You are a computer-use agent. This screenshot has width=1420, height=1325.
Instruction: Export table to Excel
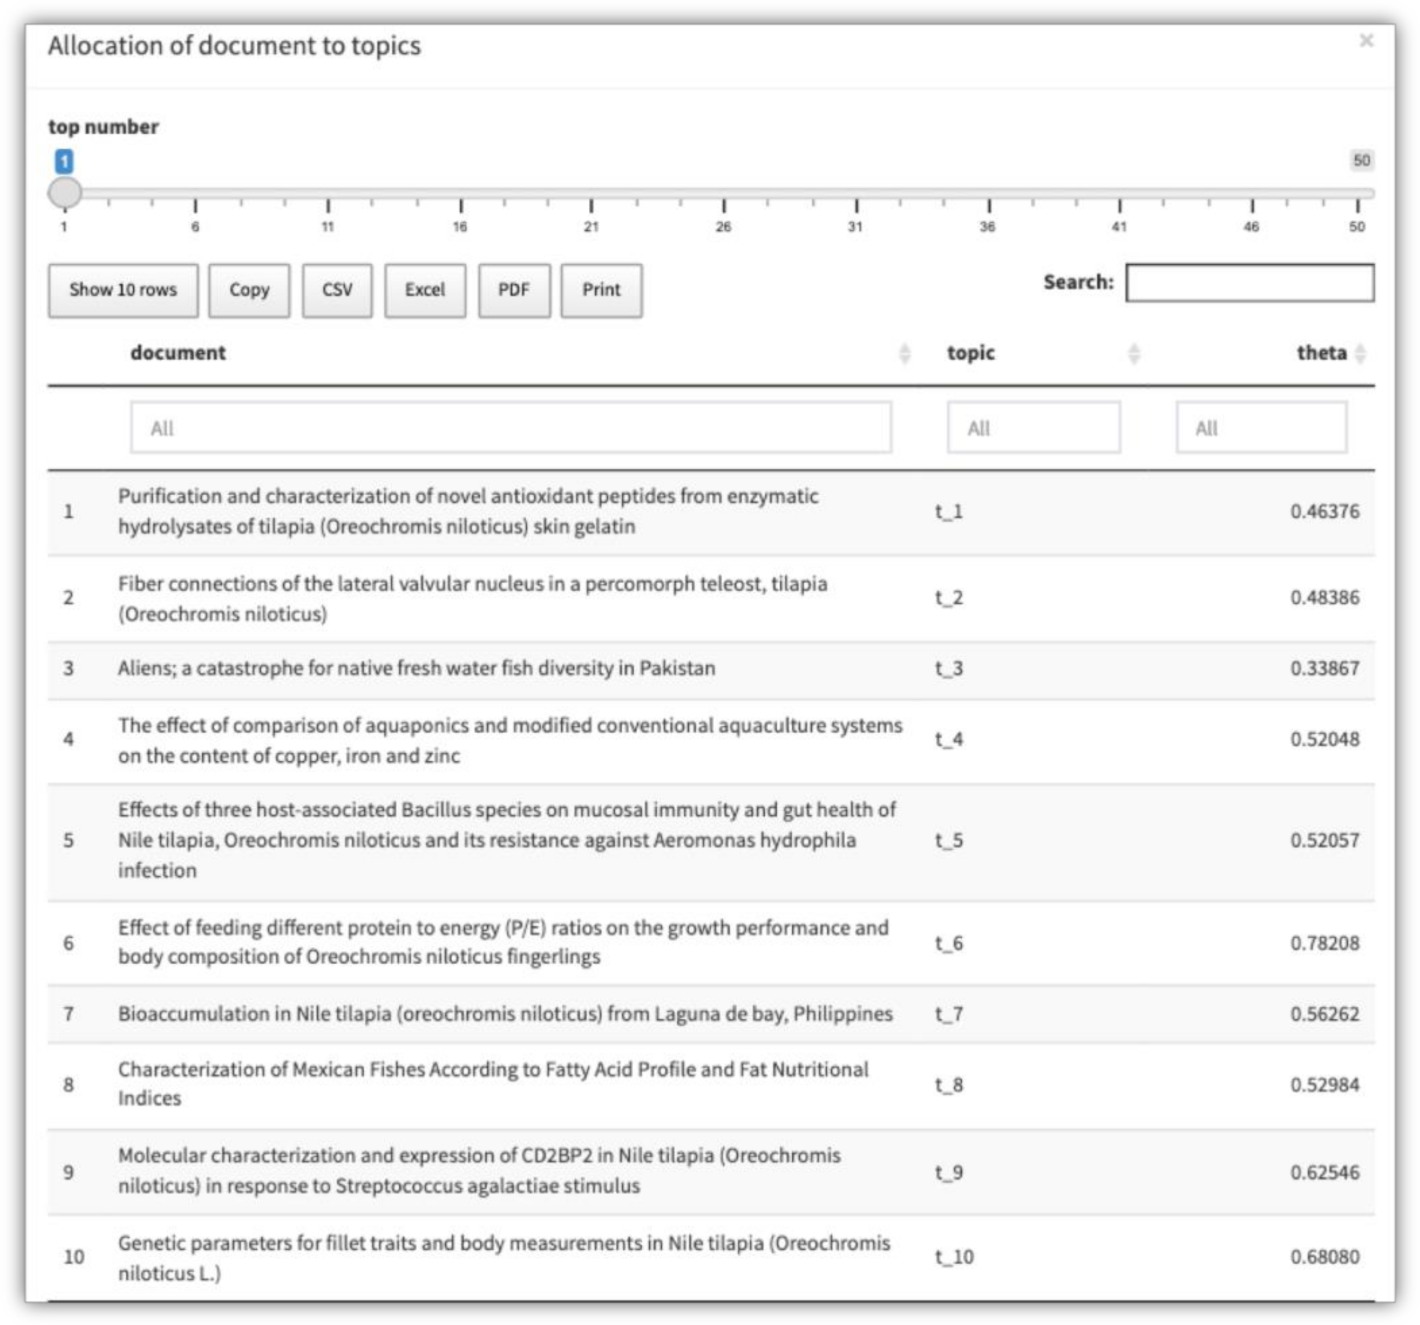point(425,290)
